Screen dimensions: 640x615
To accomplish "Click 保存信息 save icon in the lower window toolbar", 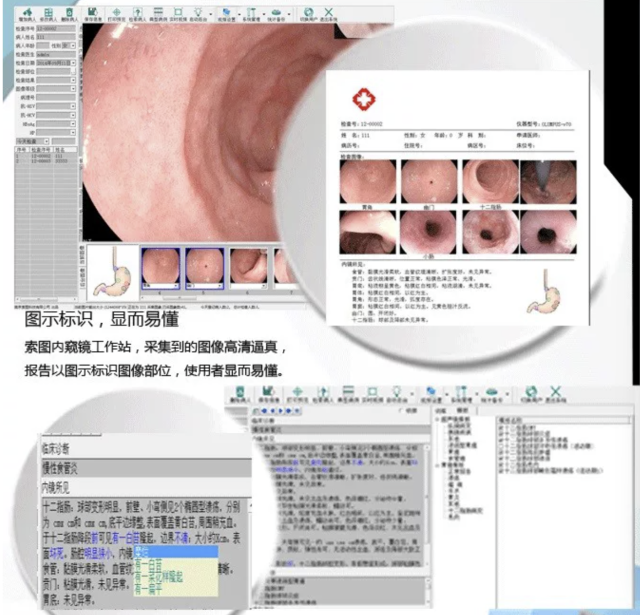I will [x=269, y=395].
